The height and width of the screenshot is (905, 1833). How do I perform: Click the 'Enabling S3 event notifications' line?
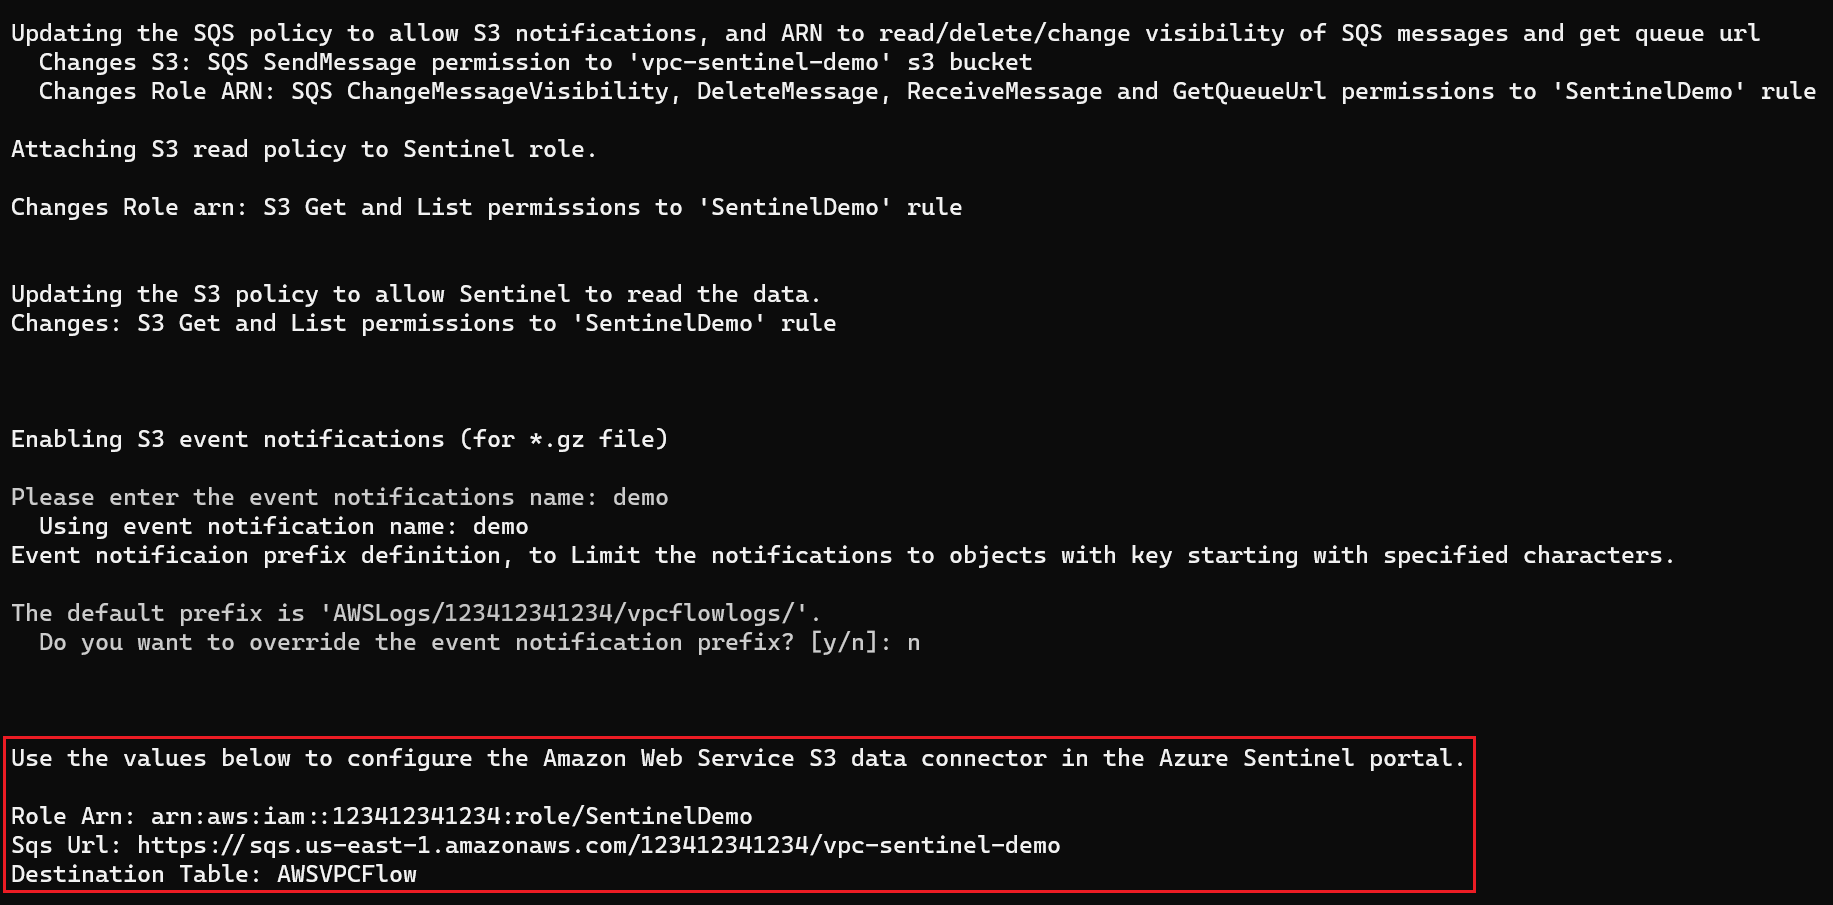click(339, 439)
